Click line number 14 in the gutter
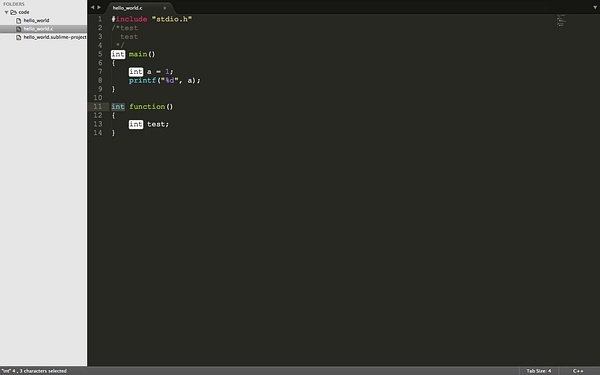This screenshot has width=600, height=375. coord(98,133)
